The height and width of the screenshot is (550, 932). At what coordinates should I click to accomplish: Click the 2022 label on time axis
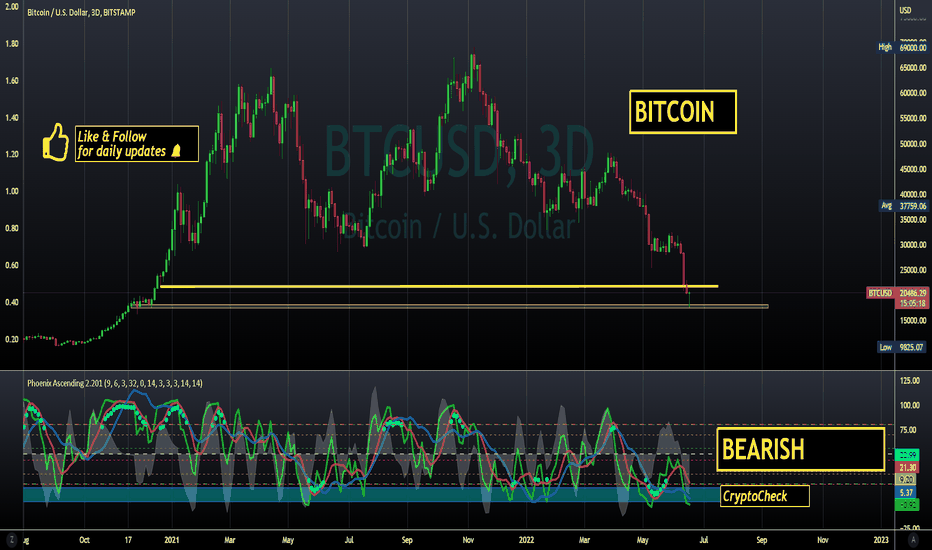point(526,540)
